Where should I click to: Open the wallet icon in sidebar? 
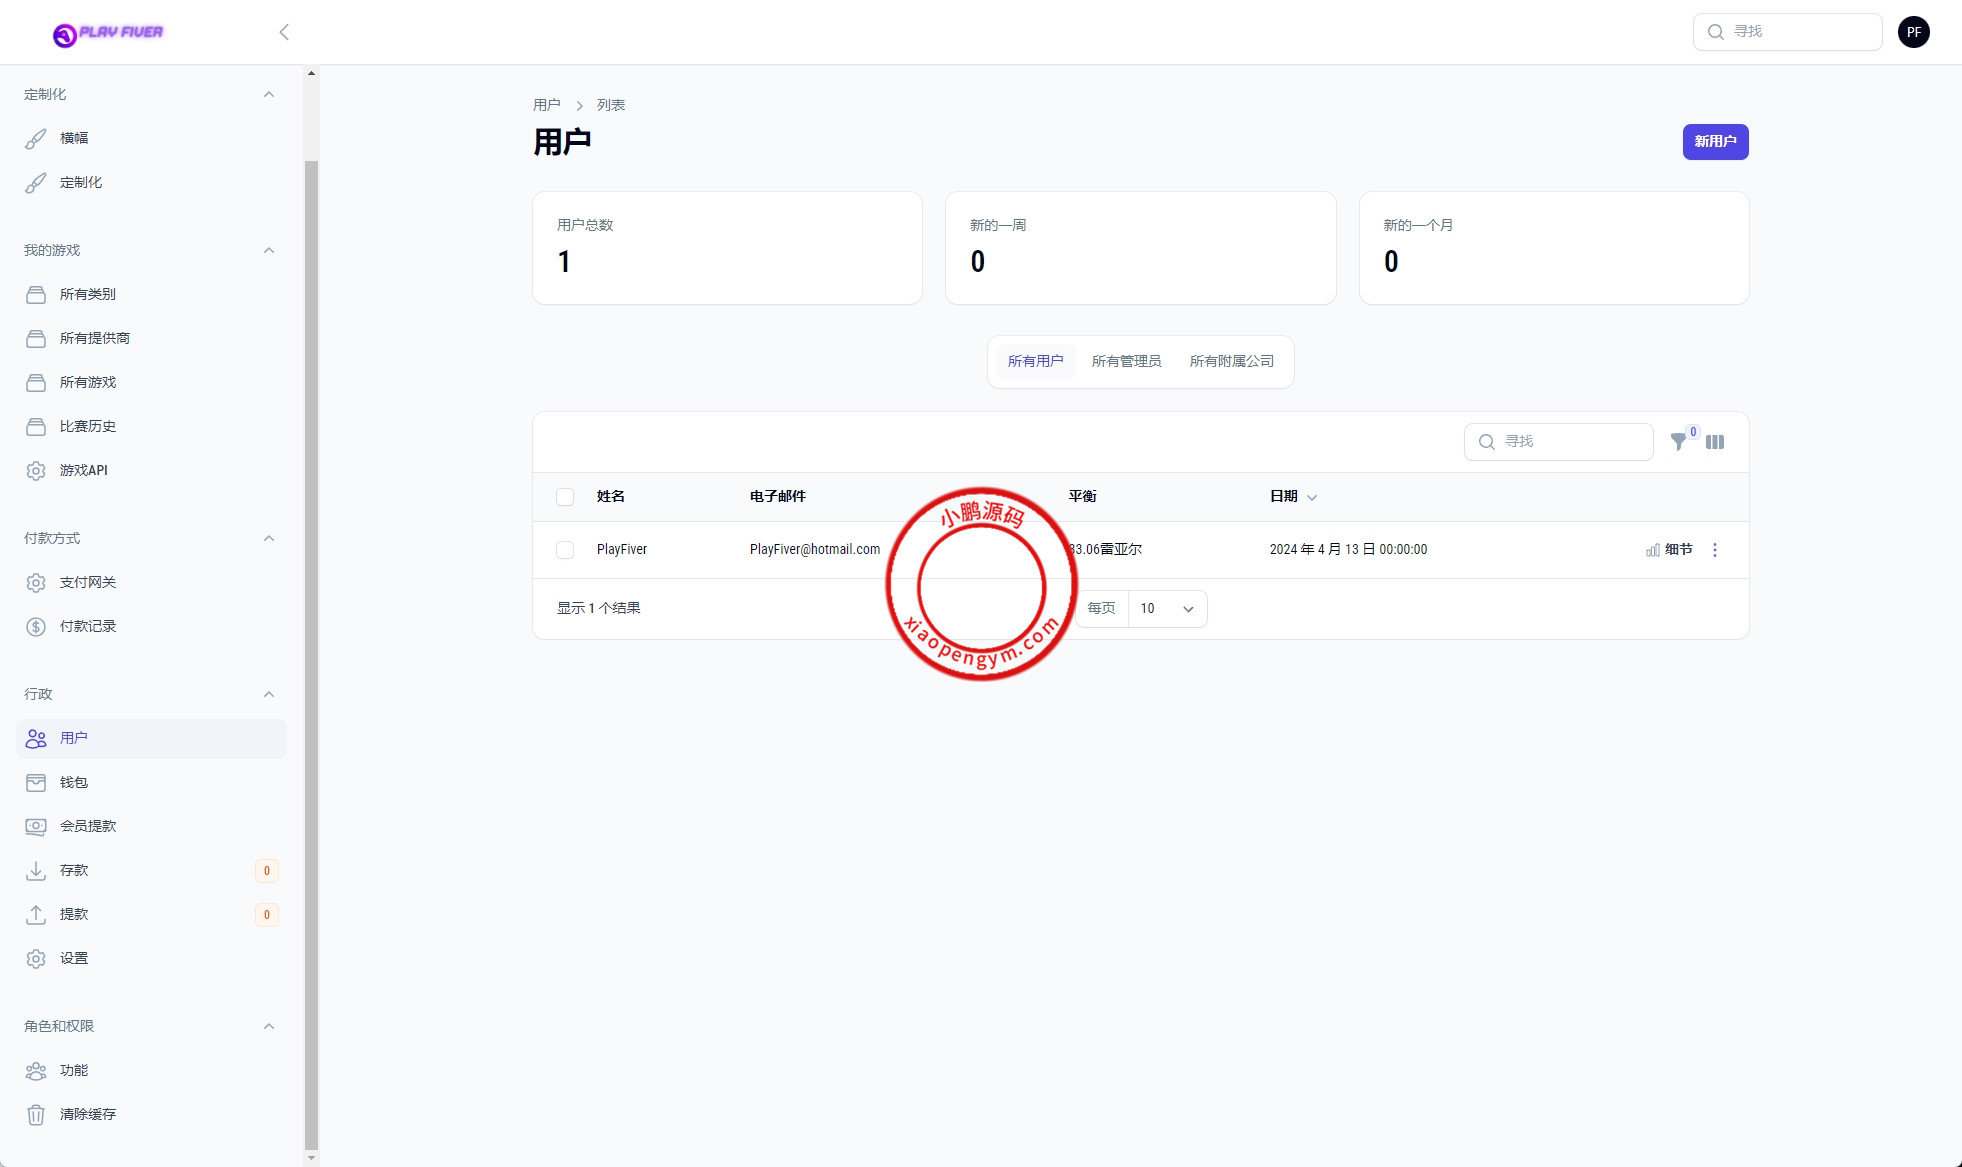click(x=36, y=782)
